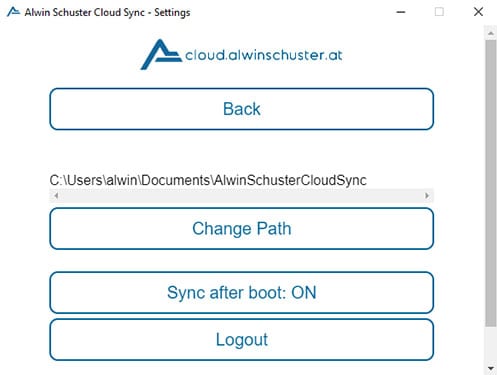Click the sync folder path text
This screenshot has height=375, width=497.
(208, 180)
